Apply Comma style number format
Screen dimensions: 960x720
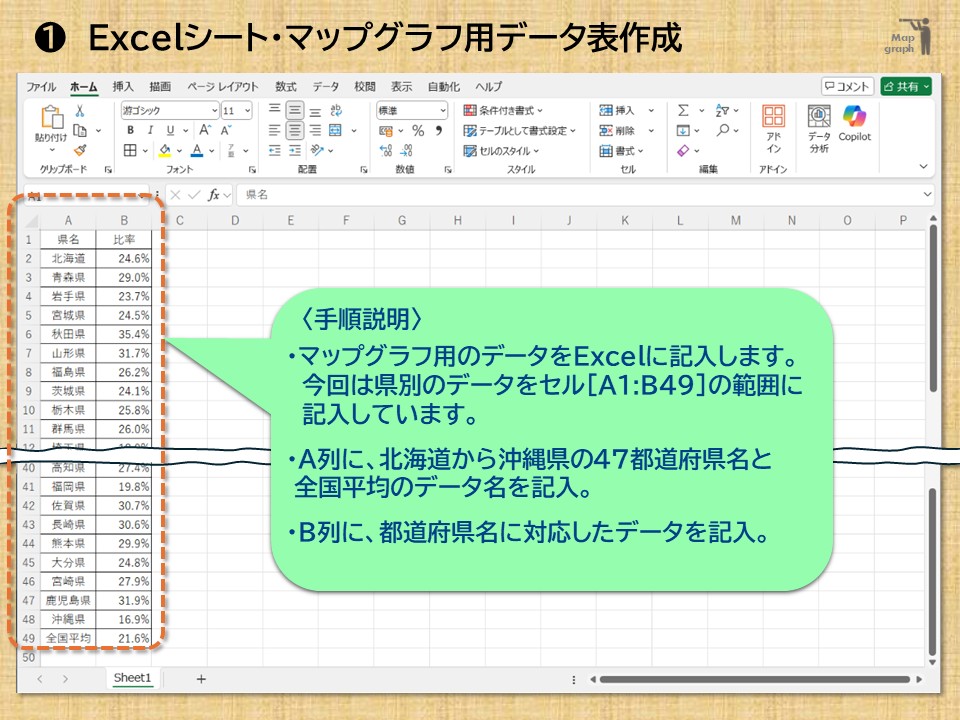coord(439,130)
